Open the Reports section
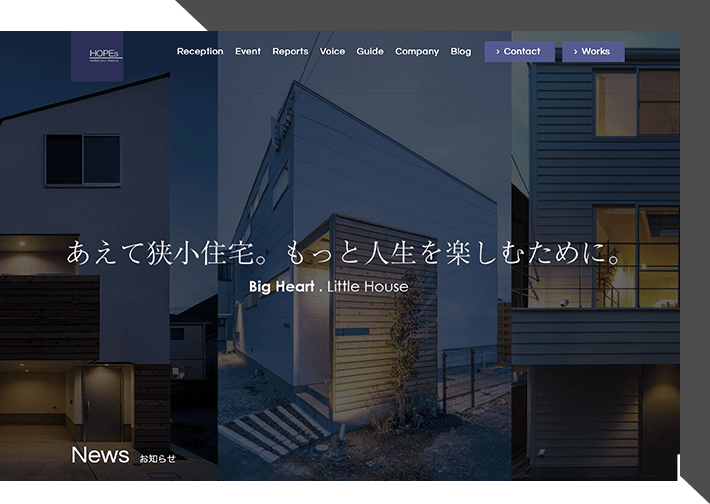Viewport: 710px width, 504px height. point(290,52)
